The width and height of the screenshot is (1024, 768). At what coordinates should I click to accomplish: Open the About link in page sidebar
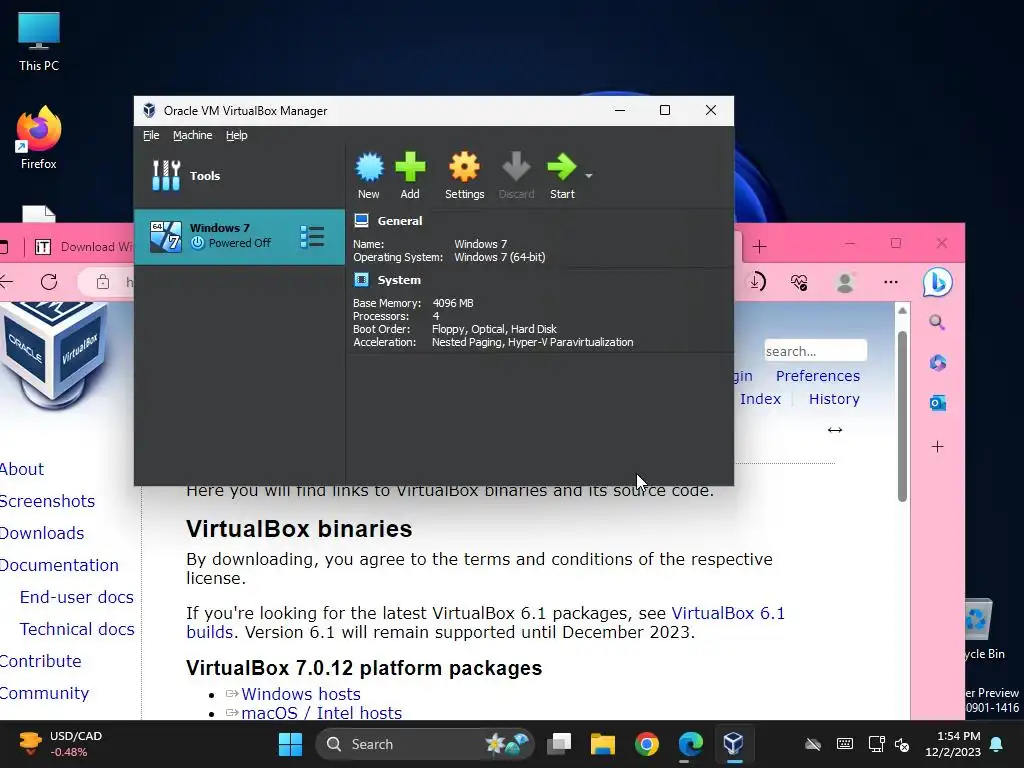click(x=22, y=470)
